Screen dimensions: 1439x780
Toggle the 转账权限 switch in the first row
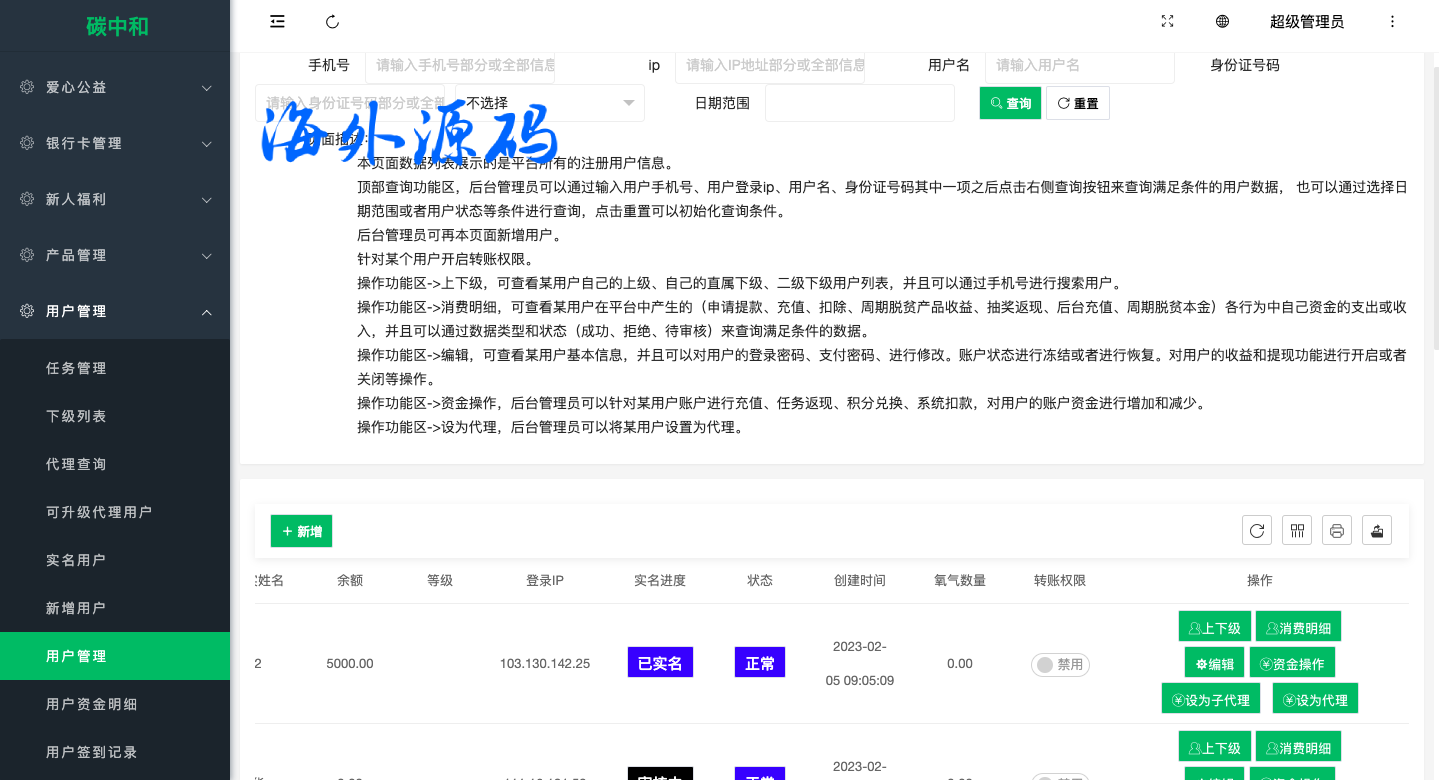[x=1060, y=664]
